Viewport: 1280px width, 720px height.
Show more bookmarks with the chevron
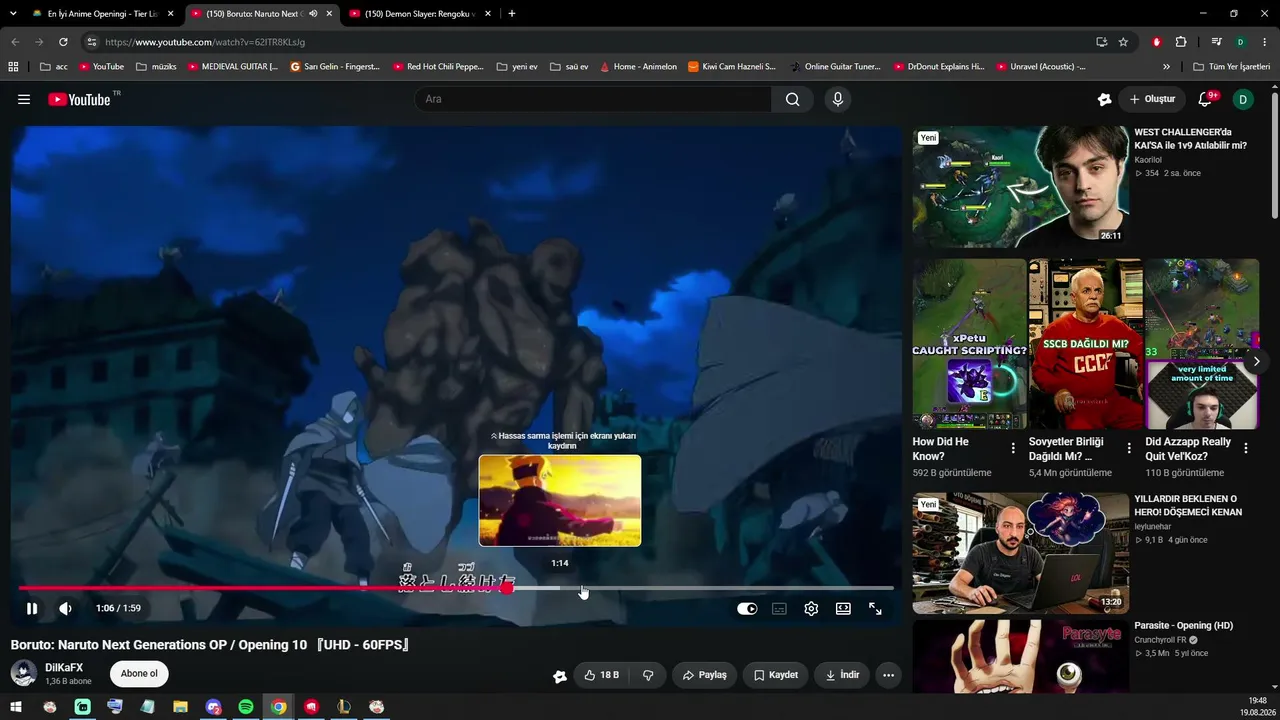1166,67
